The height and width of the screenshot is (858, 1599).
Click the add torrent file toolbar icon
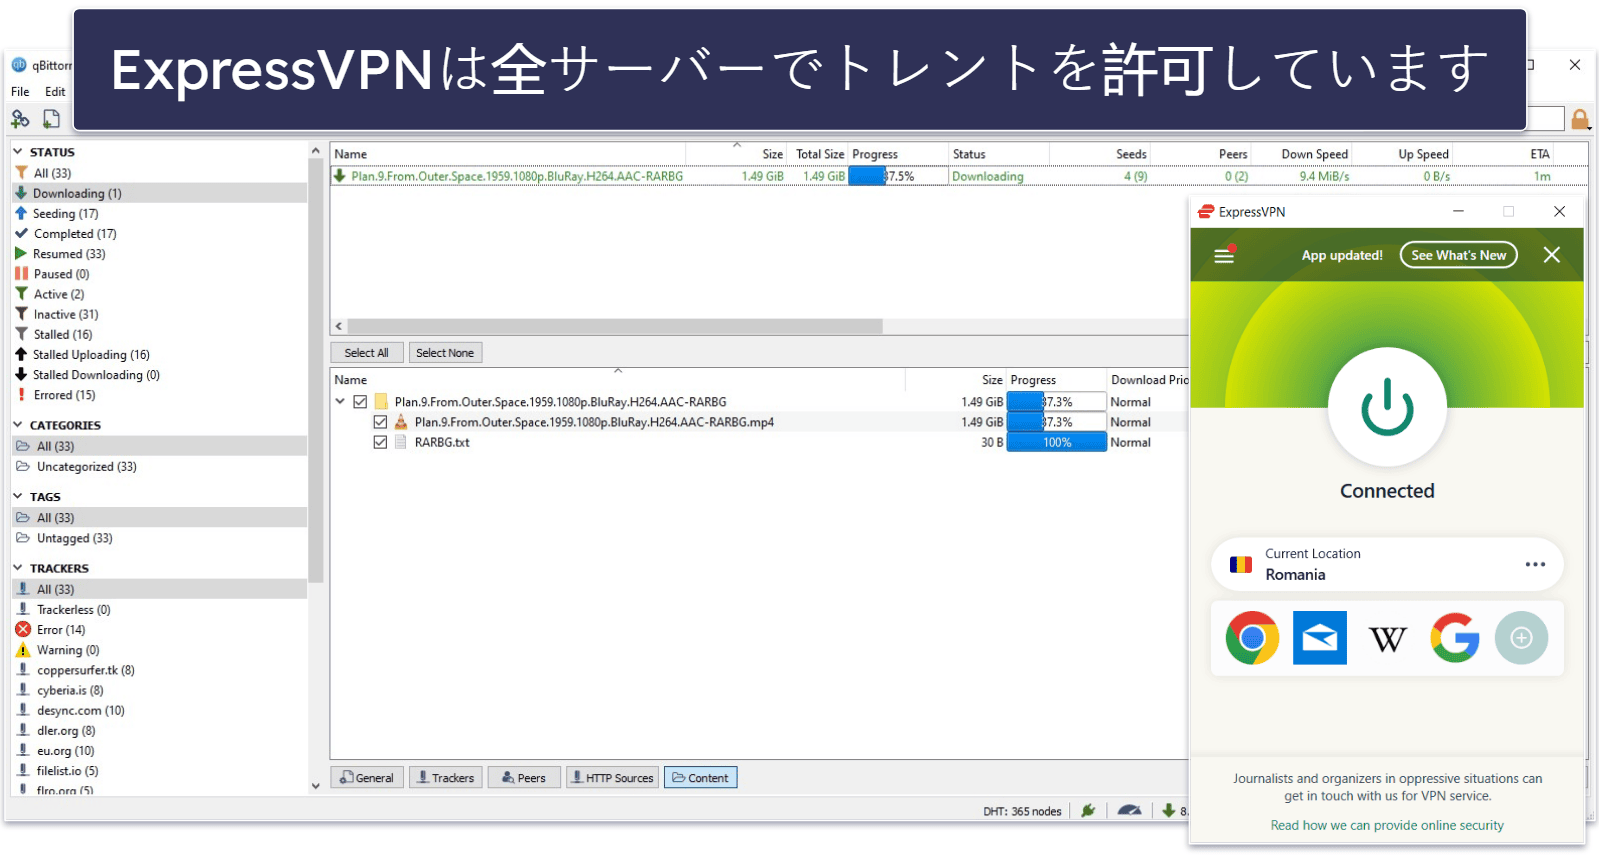tap(51, 119)
